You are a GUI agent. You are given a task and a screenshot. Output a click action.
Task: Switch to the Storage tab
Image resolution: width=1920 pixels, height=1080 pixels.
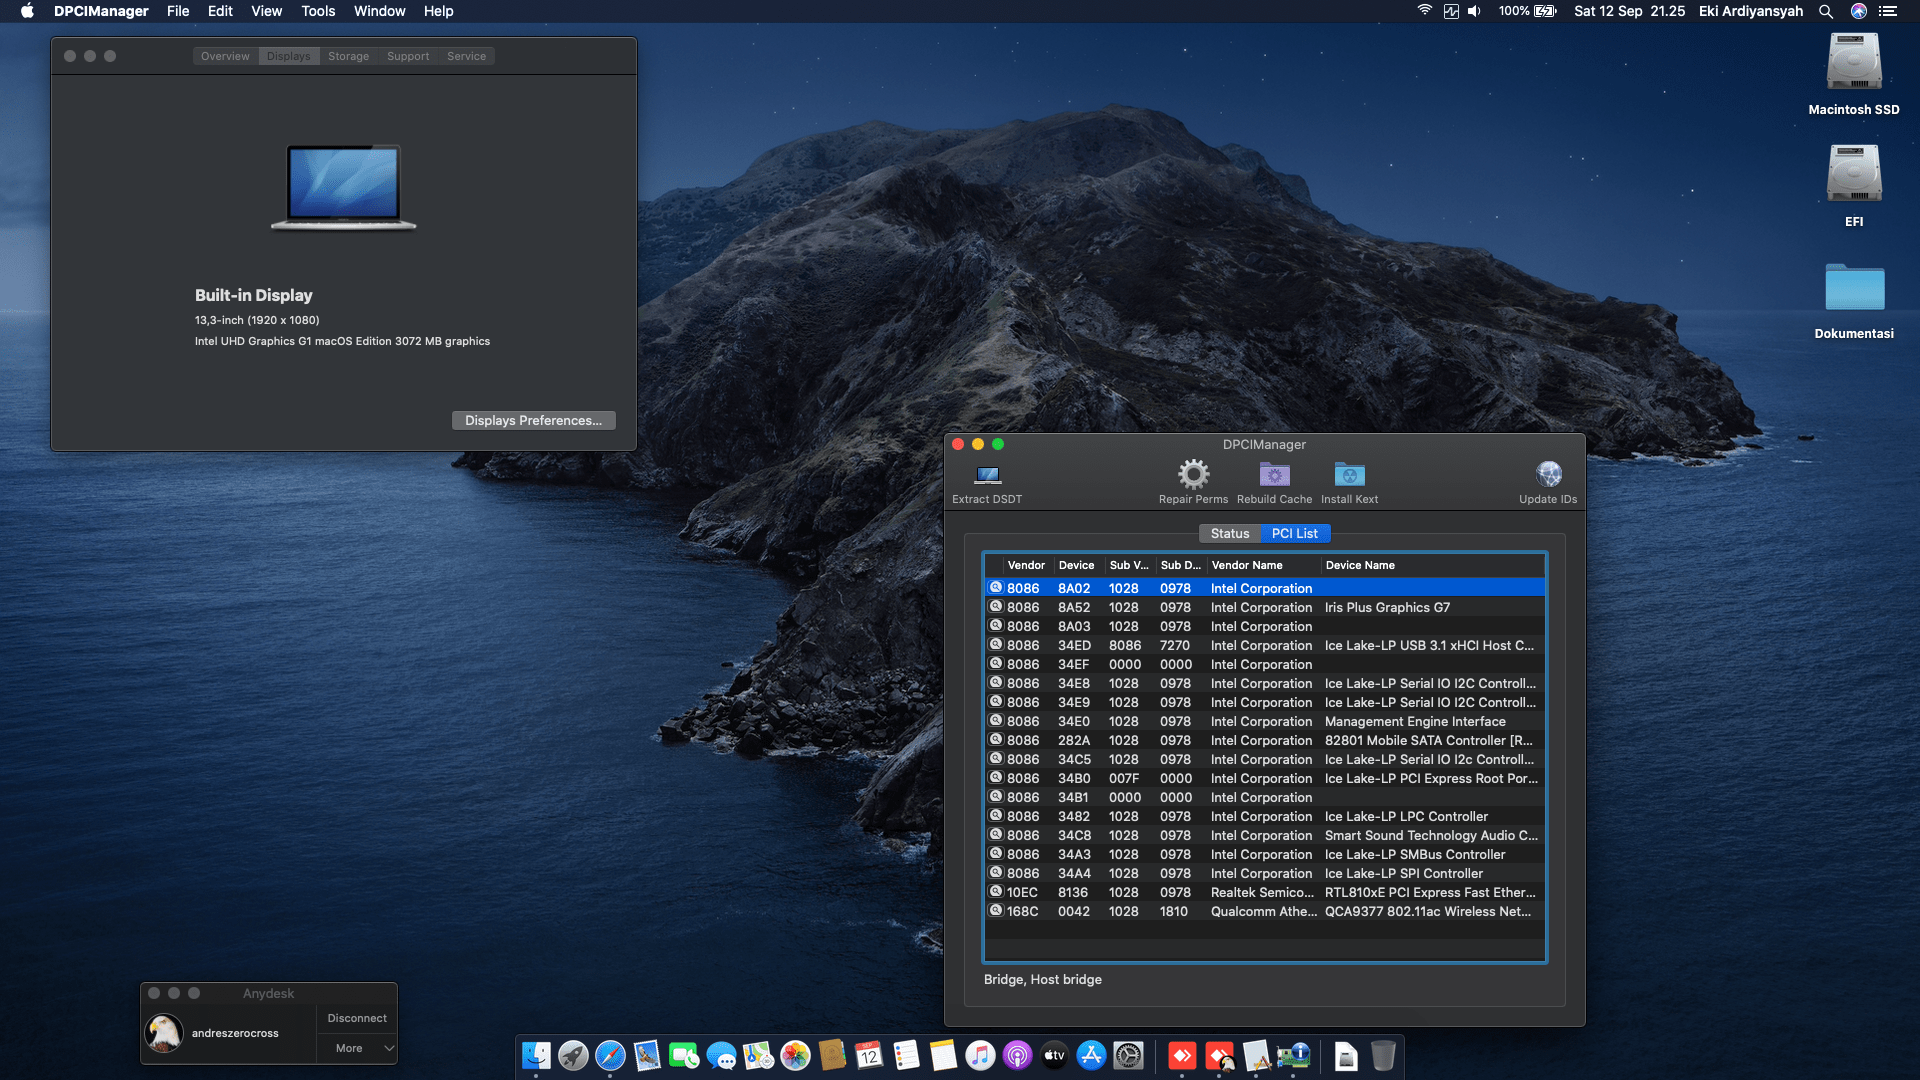[x=348, y=56]
